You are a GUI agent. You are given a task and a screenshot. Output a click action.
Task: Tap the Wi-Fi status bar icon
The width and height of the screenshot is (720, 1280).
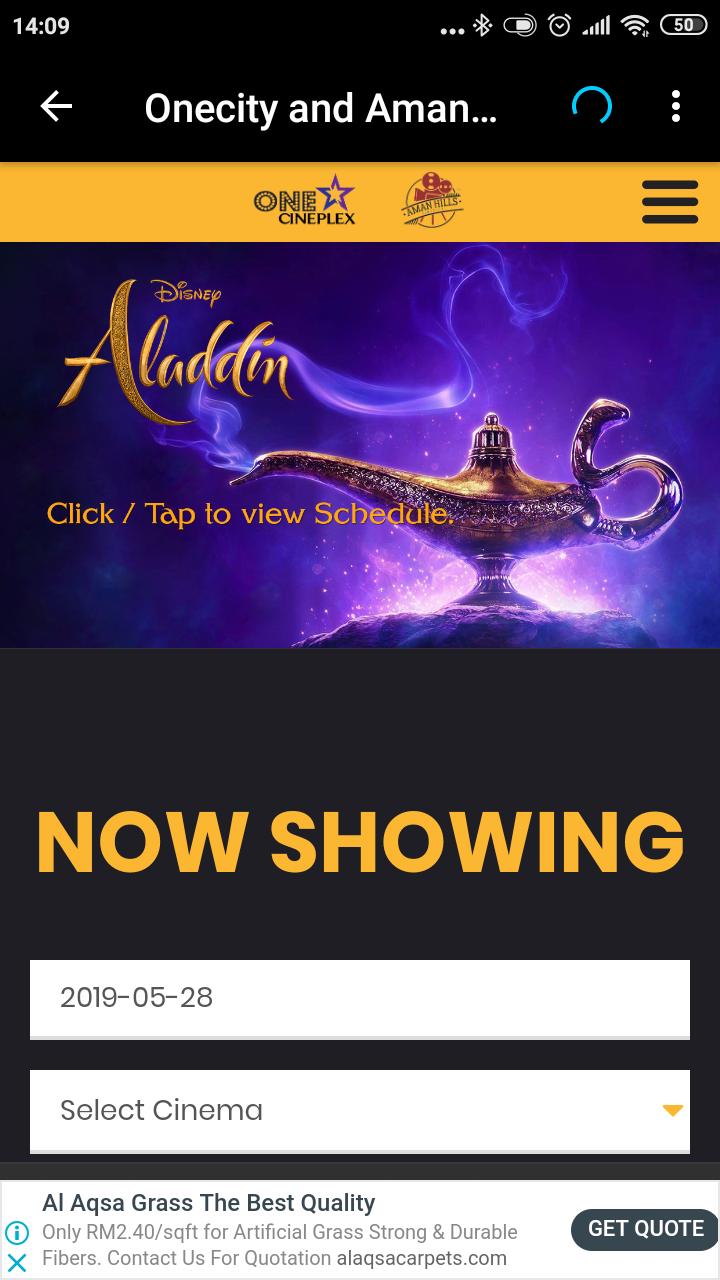[x=635, y=26]
